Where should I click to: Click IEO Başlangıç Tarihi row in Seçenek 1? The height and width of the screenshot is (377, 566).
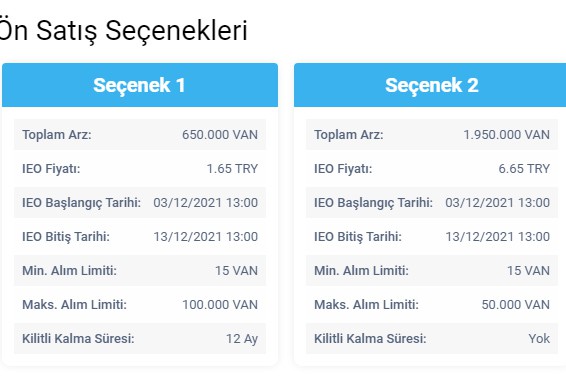click(x=140, y=202)
